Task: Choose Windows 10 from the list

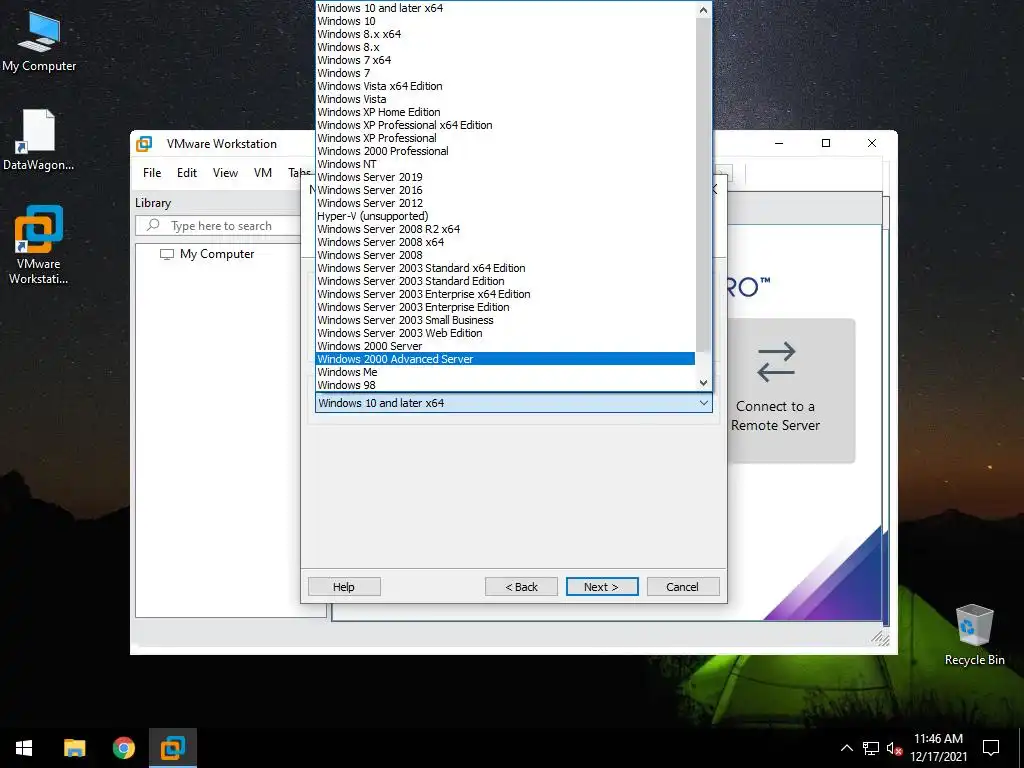Action: tap(505, 21)
